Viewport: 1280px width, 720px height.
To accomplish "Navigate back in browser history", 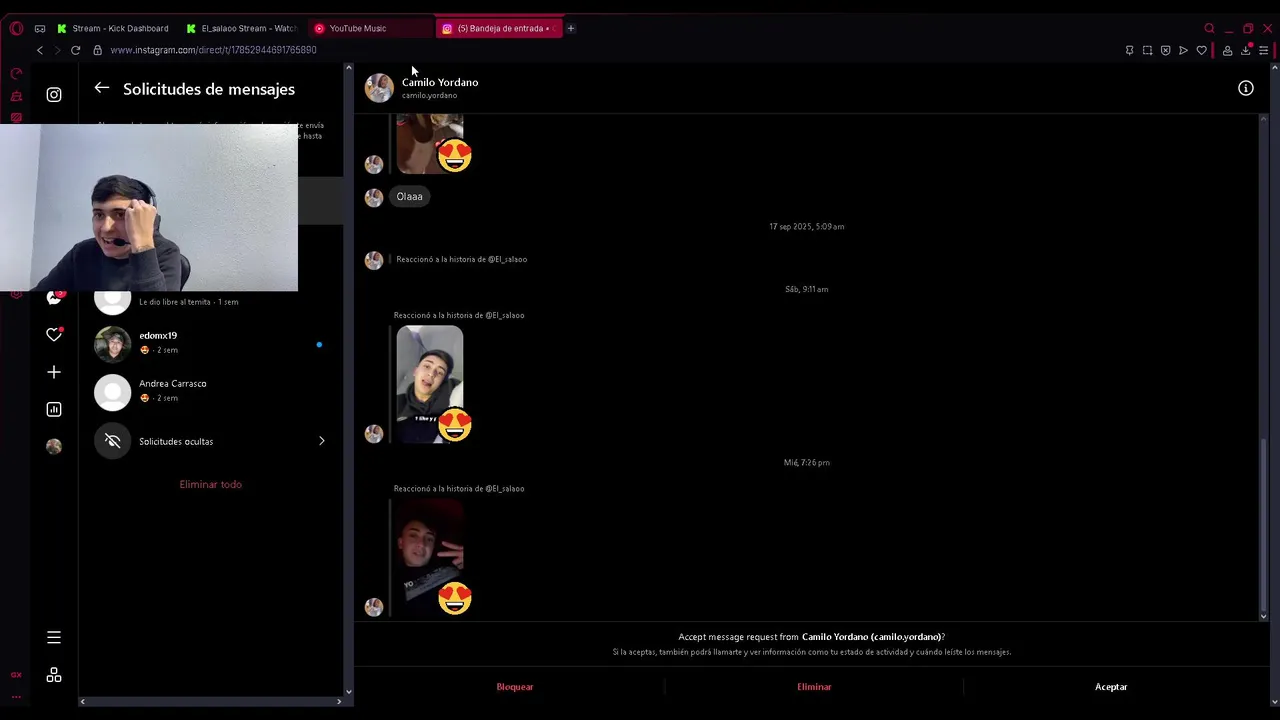I will pos(40,50).
